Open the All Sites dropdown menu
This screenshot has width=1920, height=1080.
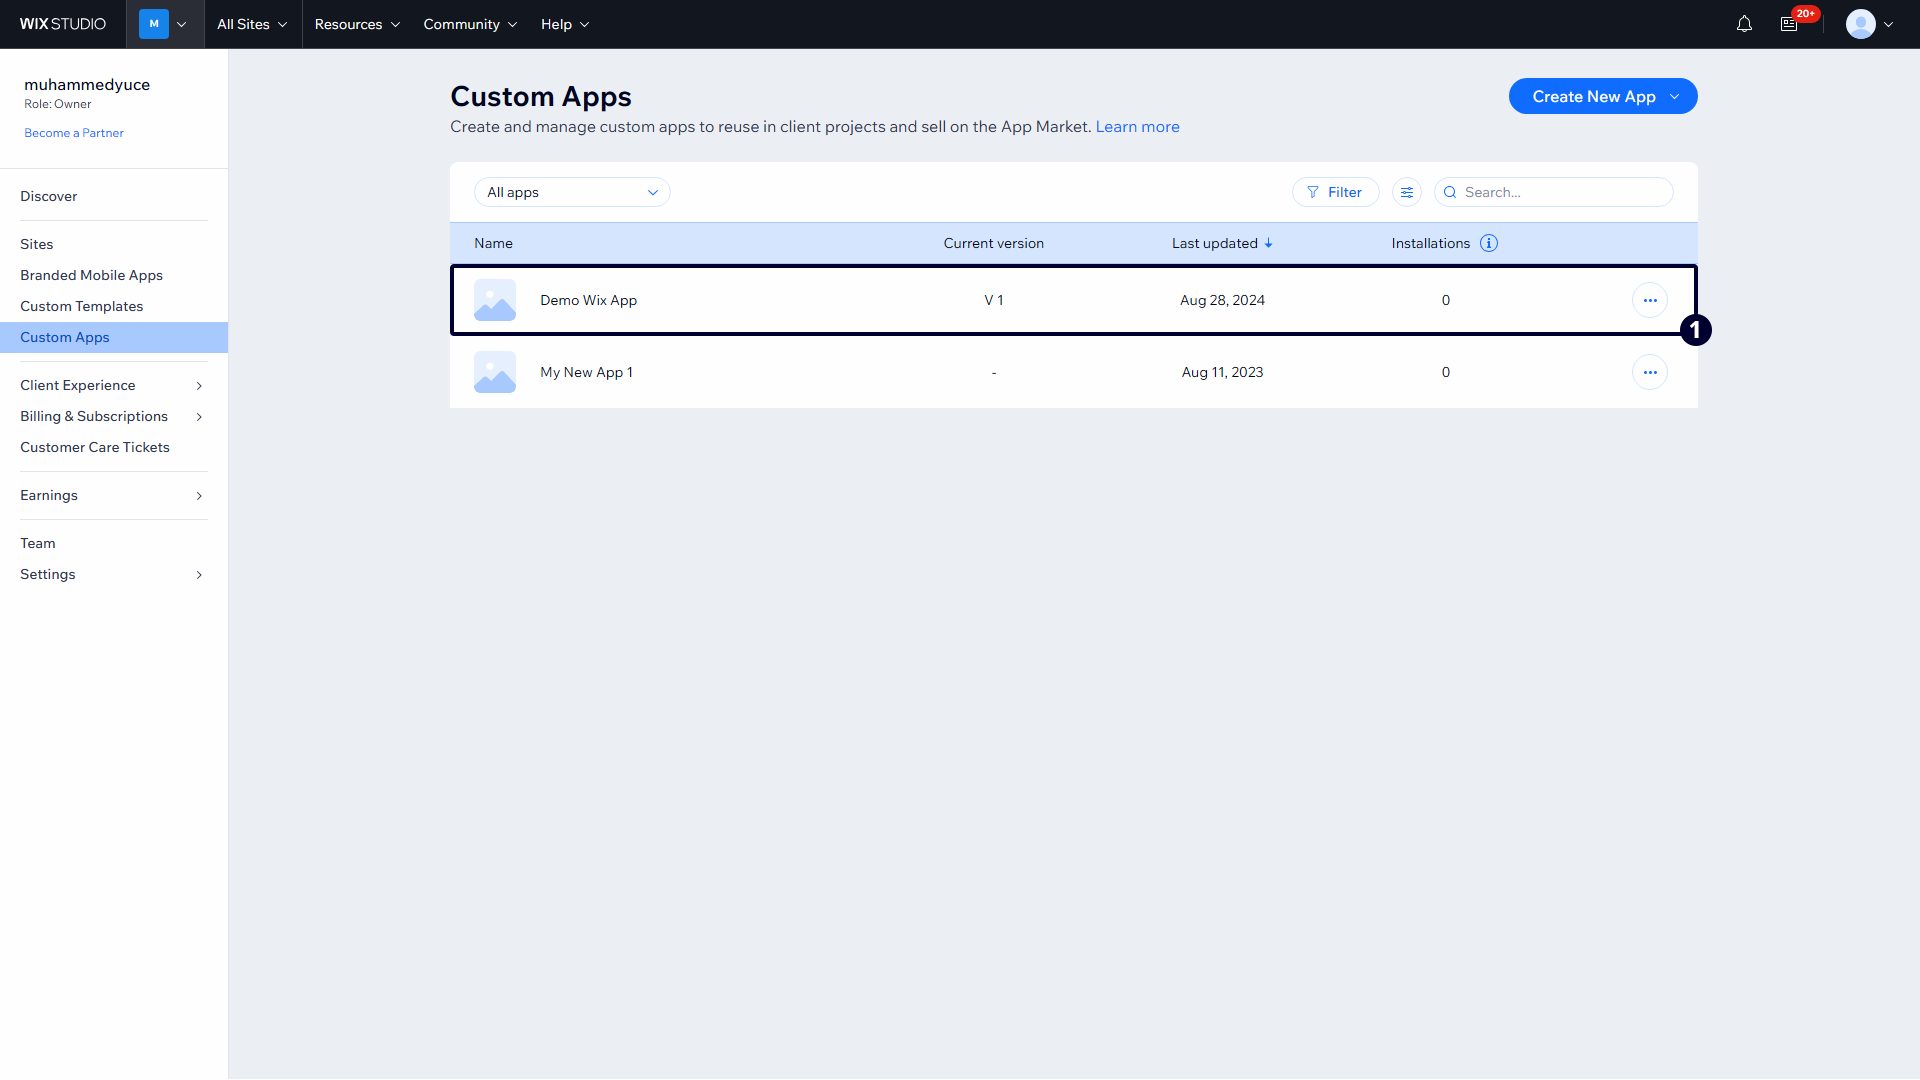click(x=252, y=24)
